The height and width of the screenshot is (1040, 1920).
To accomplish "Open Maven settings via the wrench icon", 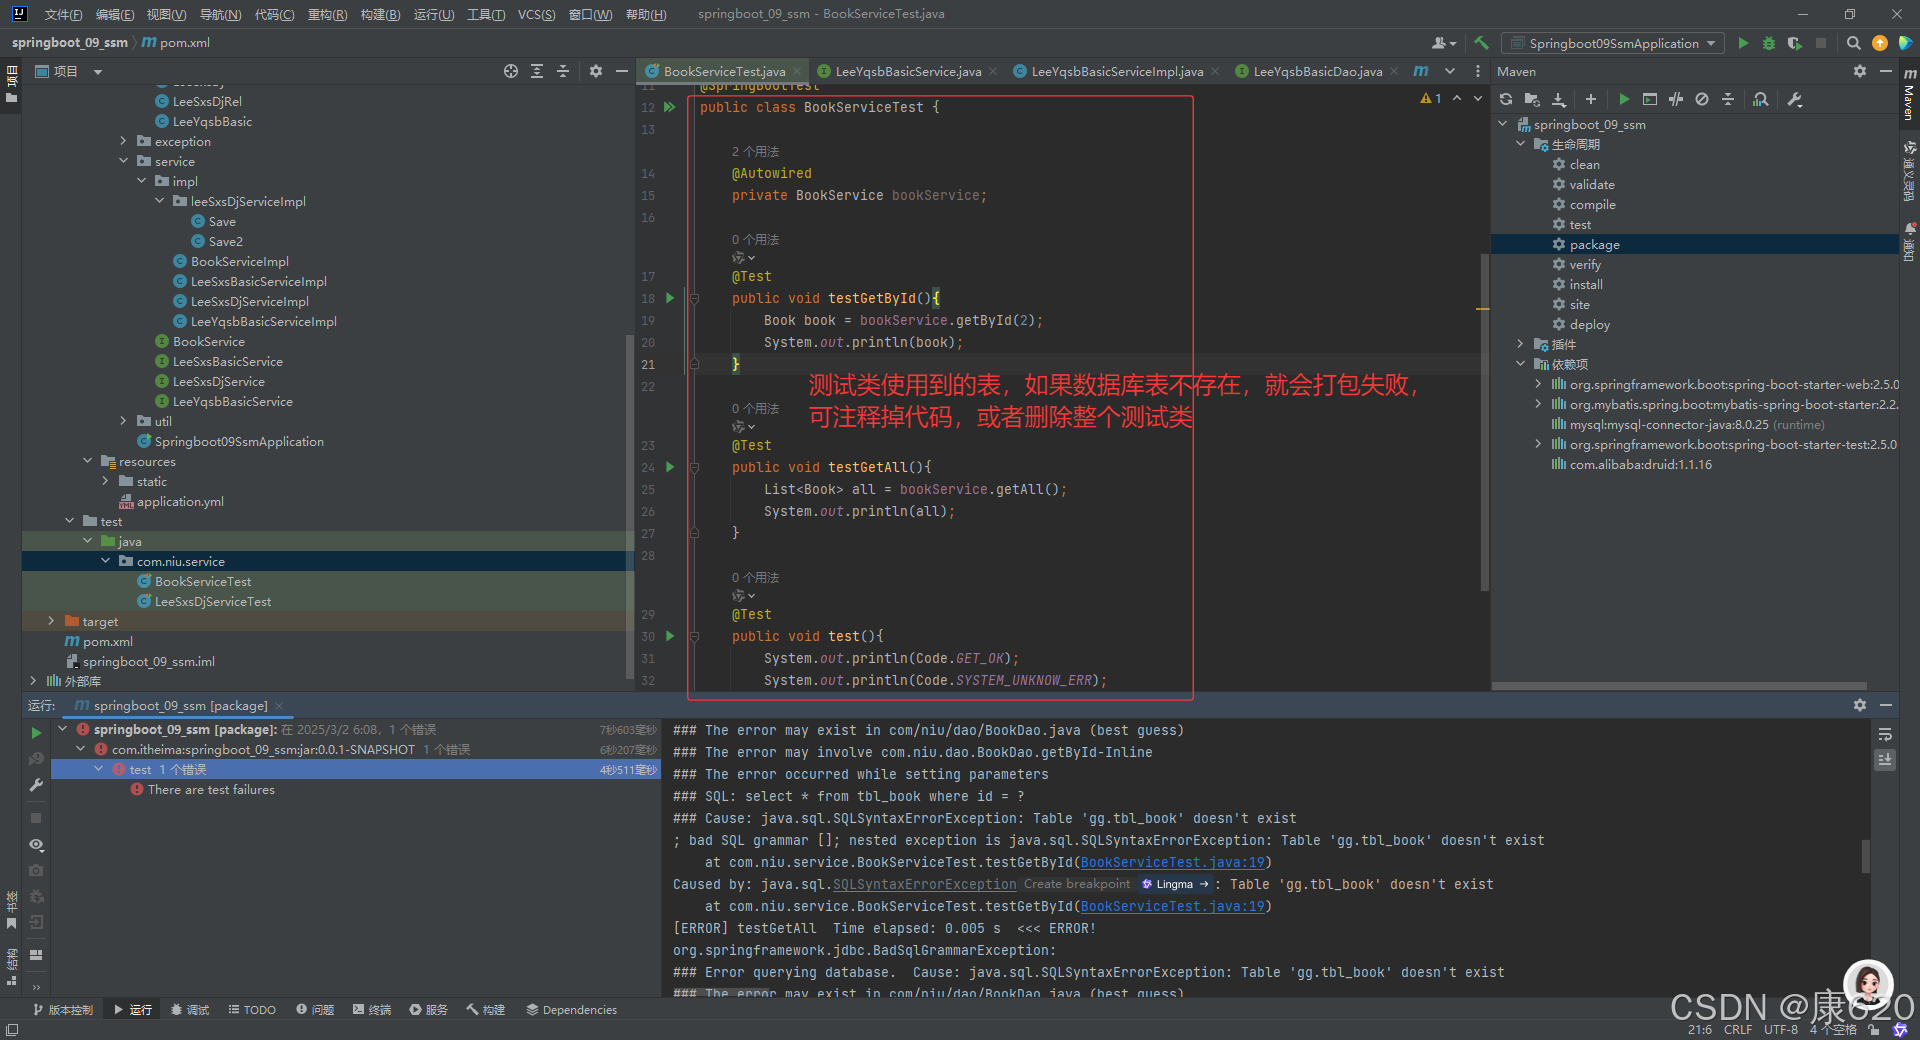I will click(1796, 99).
